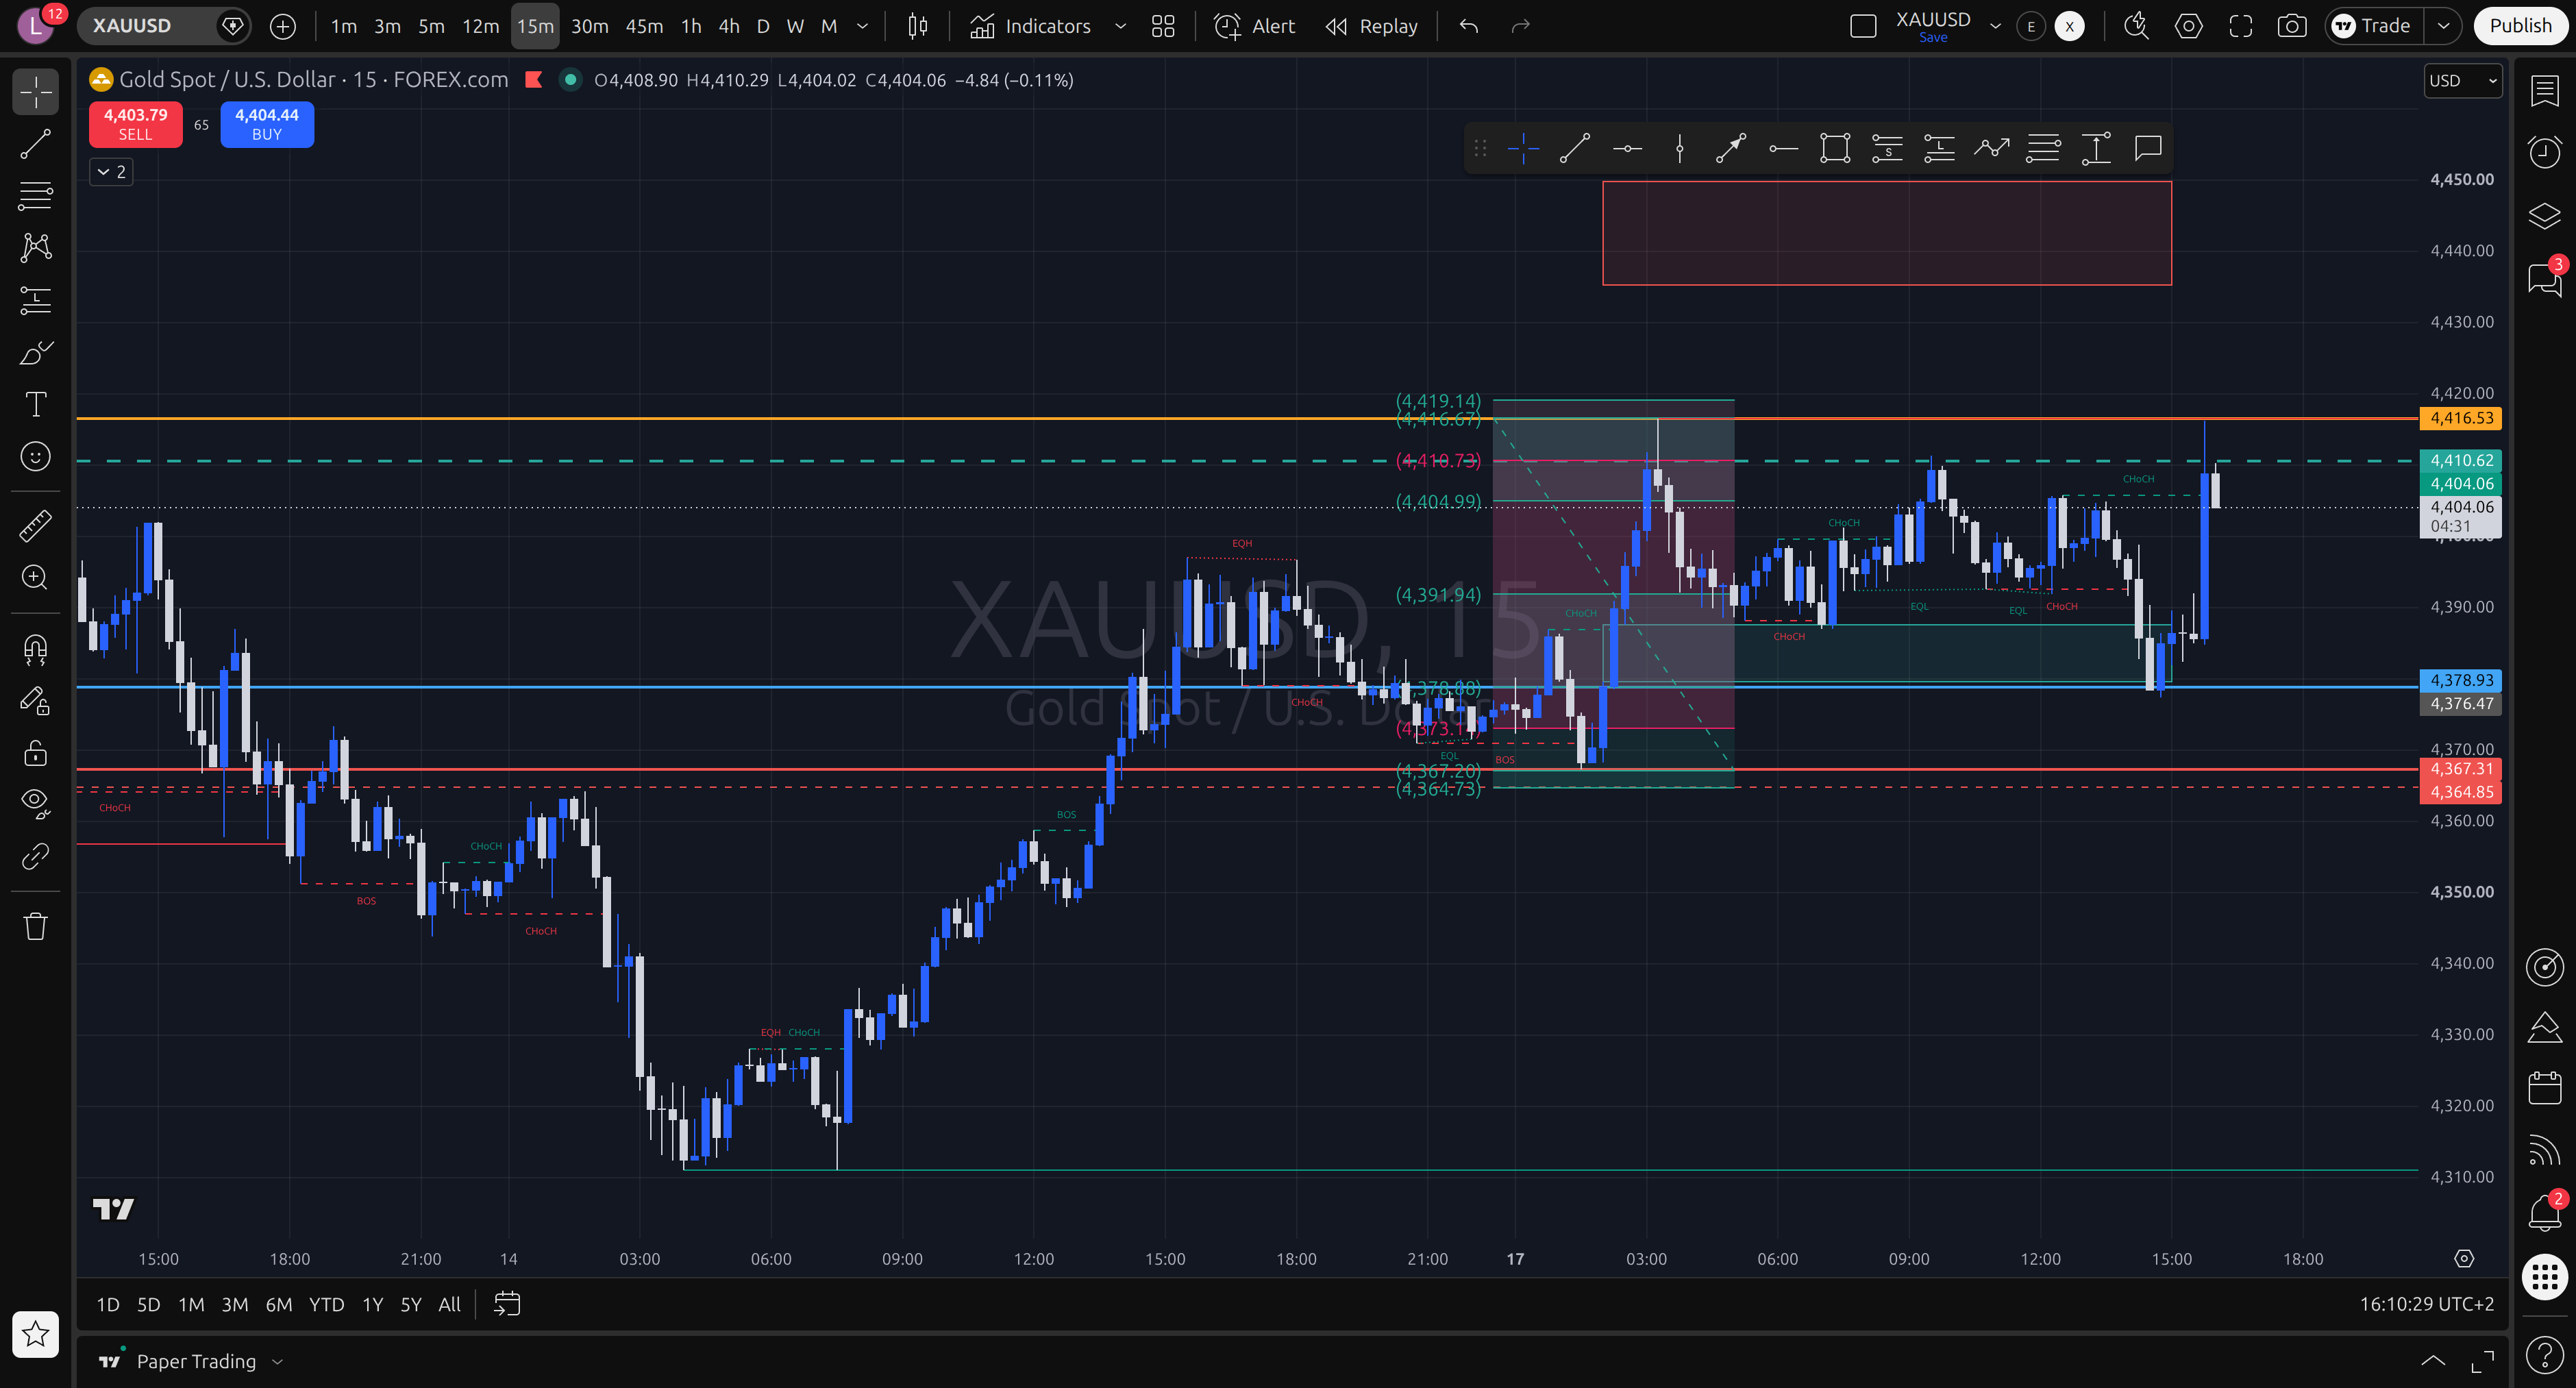Image resolution: width=2576 pixels, height=1388 pixels.
Task: Undo the last chart action
Action: (x=1468, y=26)
